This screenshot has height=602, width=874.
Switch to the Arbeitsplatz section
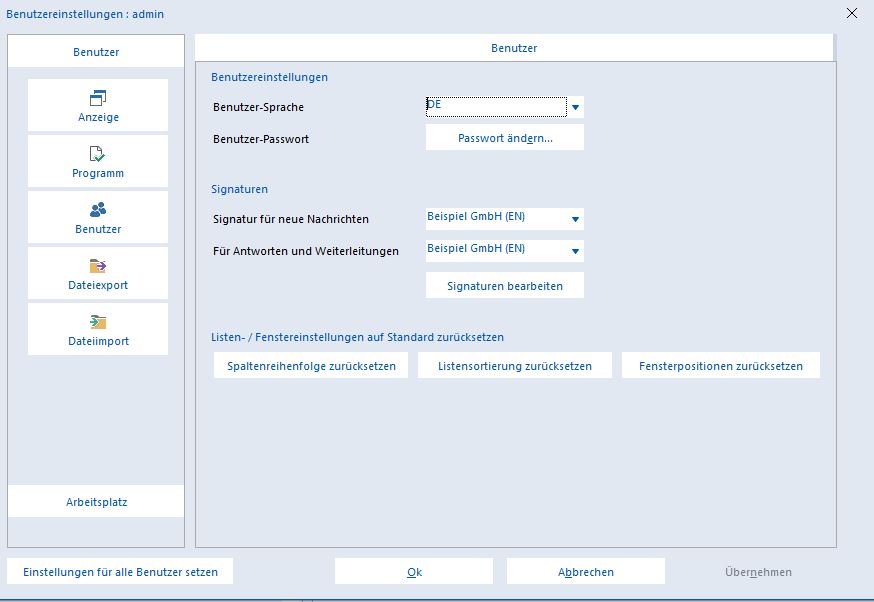pyautogui.click(x=96, y=502)
